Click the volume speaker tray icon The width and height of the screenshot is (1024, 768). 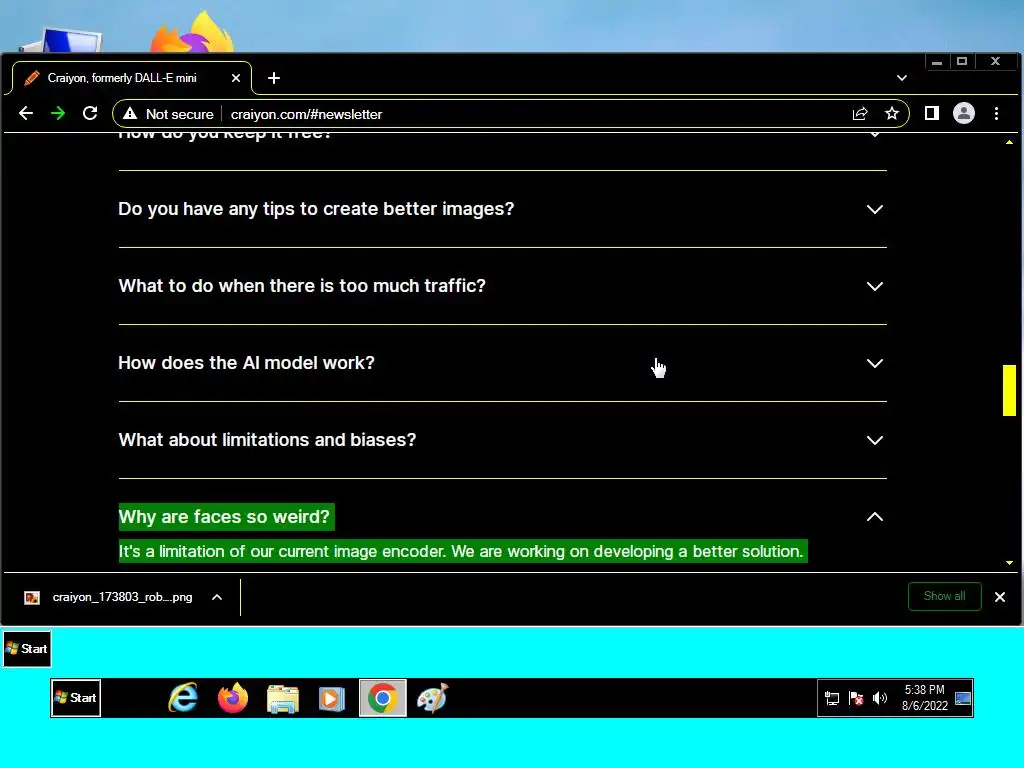tap(880, 699)
